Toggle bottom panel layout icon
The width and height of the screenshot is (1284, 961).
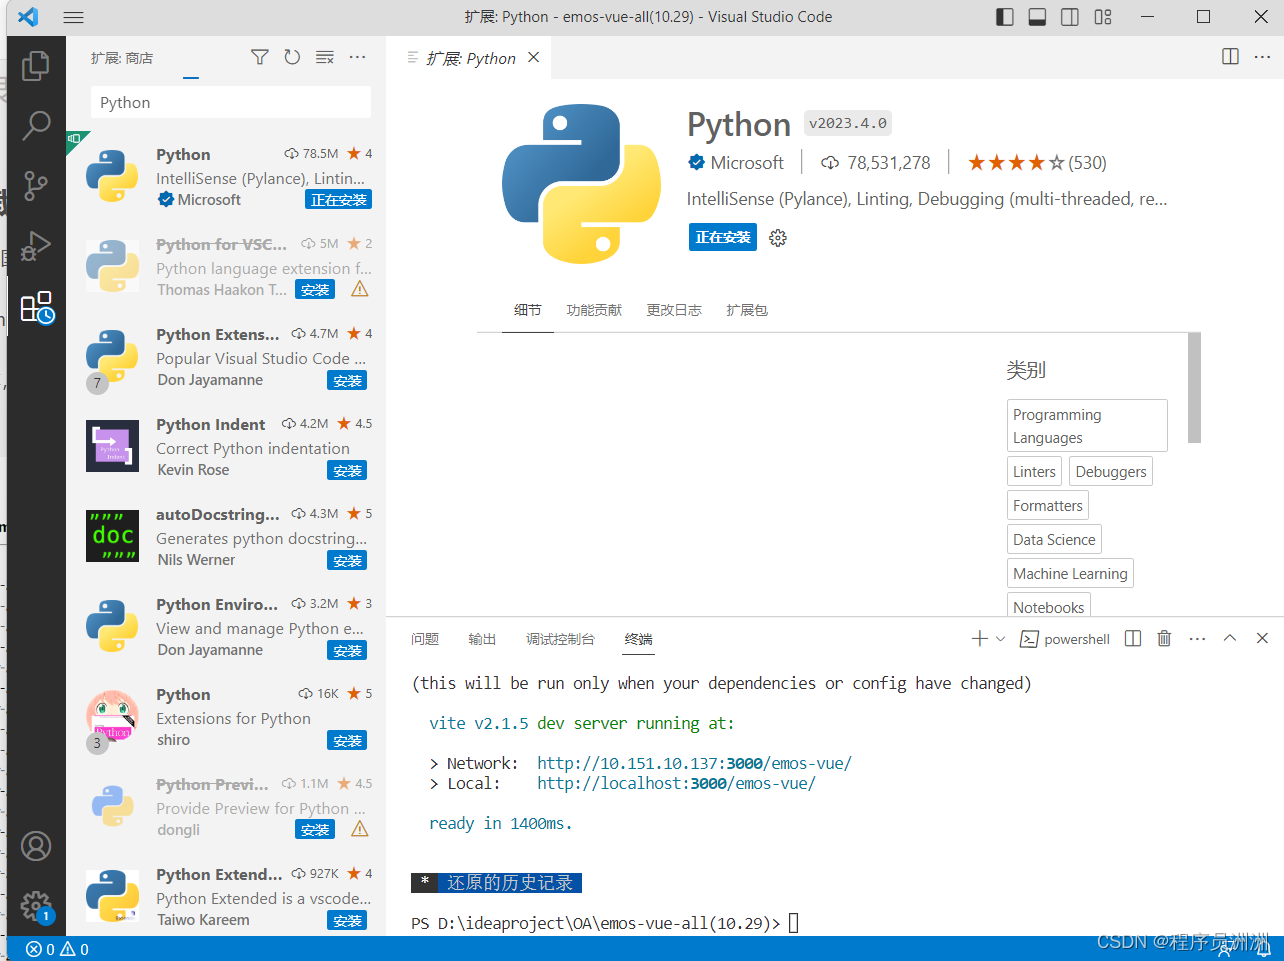(1037, 17)
